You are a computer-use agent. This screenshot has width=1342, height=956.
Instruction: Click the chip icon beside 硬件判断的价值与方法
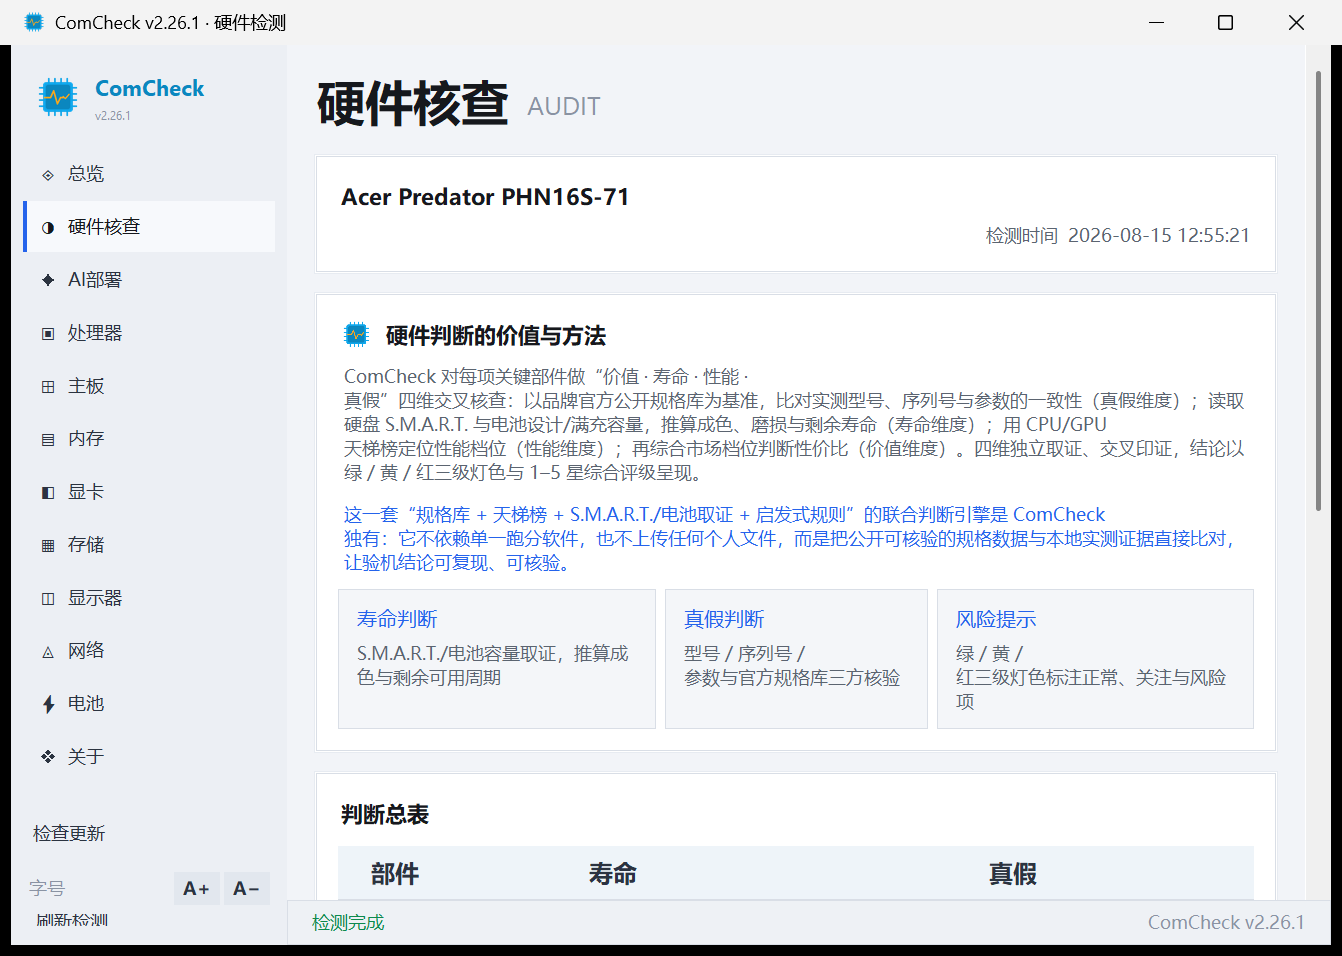point(357,334)
